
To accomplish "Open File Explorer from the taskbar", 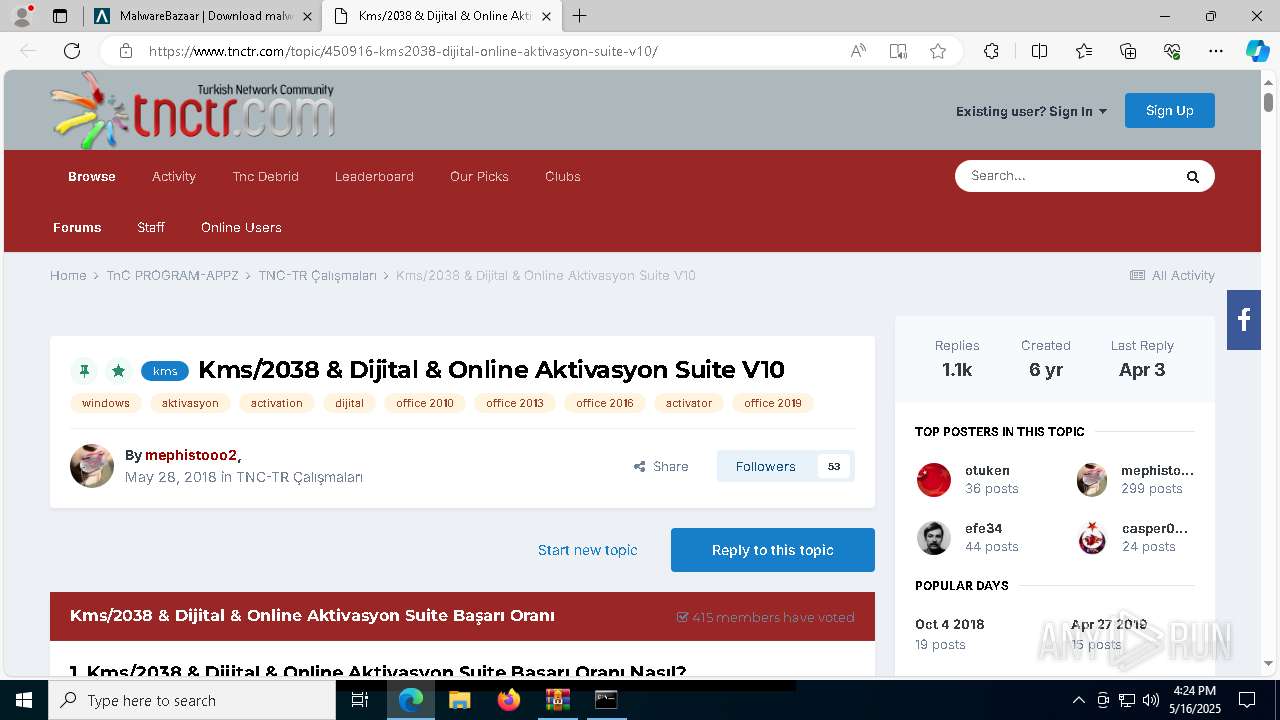I will click(x=459, y=700).
